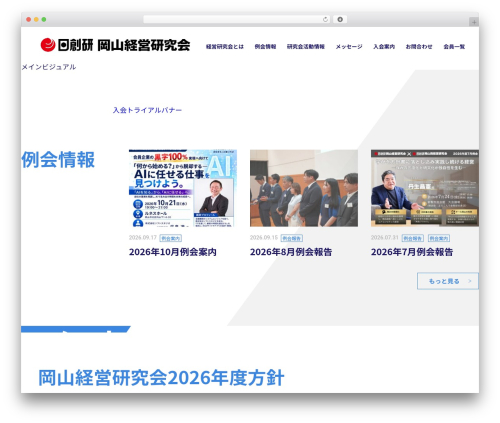Image resolution: width=500 pixels, height=423 pixels.
Task: Open the AIに任せる仕事 event thumbnail
Action: [183, 188]
